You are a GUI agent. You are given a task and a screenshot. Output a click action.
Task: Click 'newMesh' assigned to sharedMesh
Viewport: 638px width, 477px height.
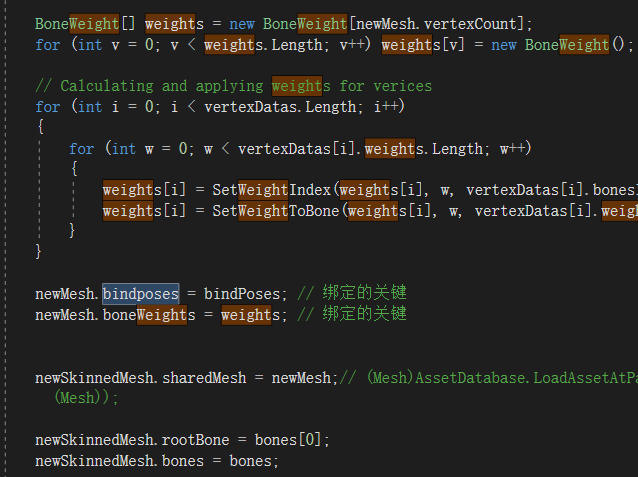(x=301, y=378)
